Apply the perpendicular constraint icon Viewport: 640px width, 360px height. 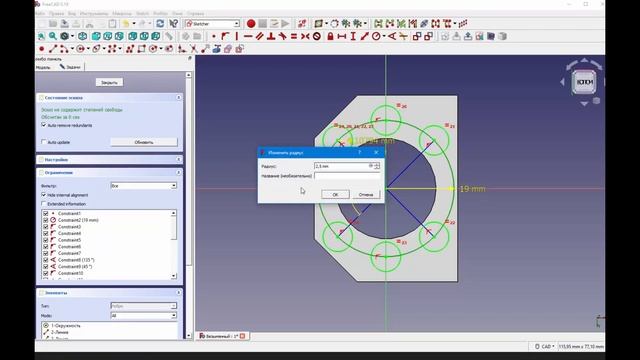point(271,36)
